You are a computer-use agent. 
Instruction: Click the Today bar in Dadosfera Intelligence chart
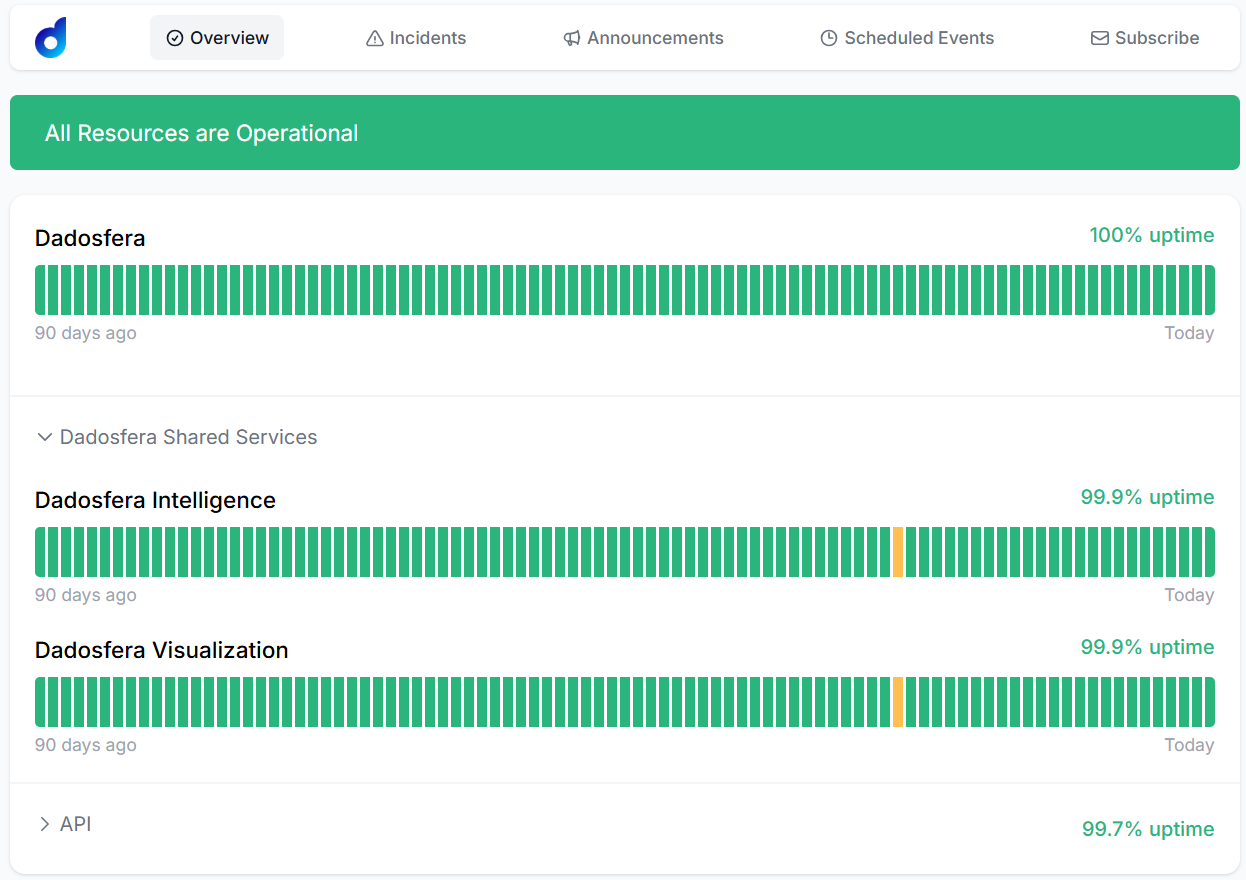click(x=1210, y=552)
